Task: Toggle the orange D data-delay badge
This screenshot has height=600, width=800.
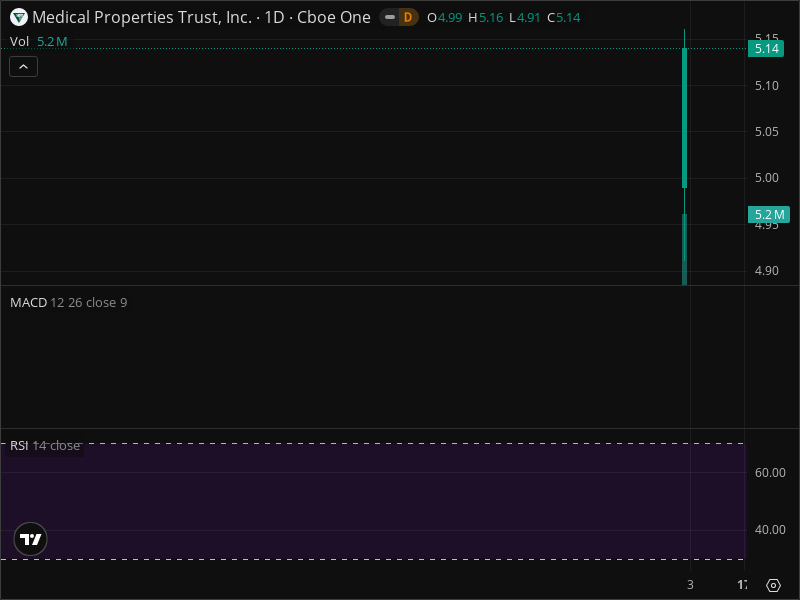Action: coord(408,17)
